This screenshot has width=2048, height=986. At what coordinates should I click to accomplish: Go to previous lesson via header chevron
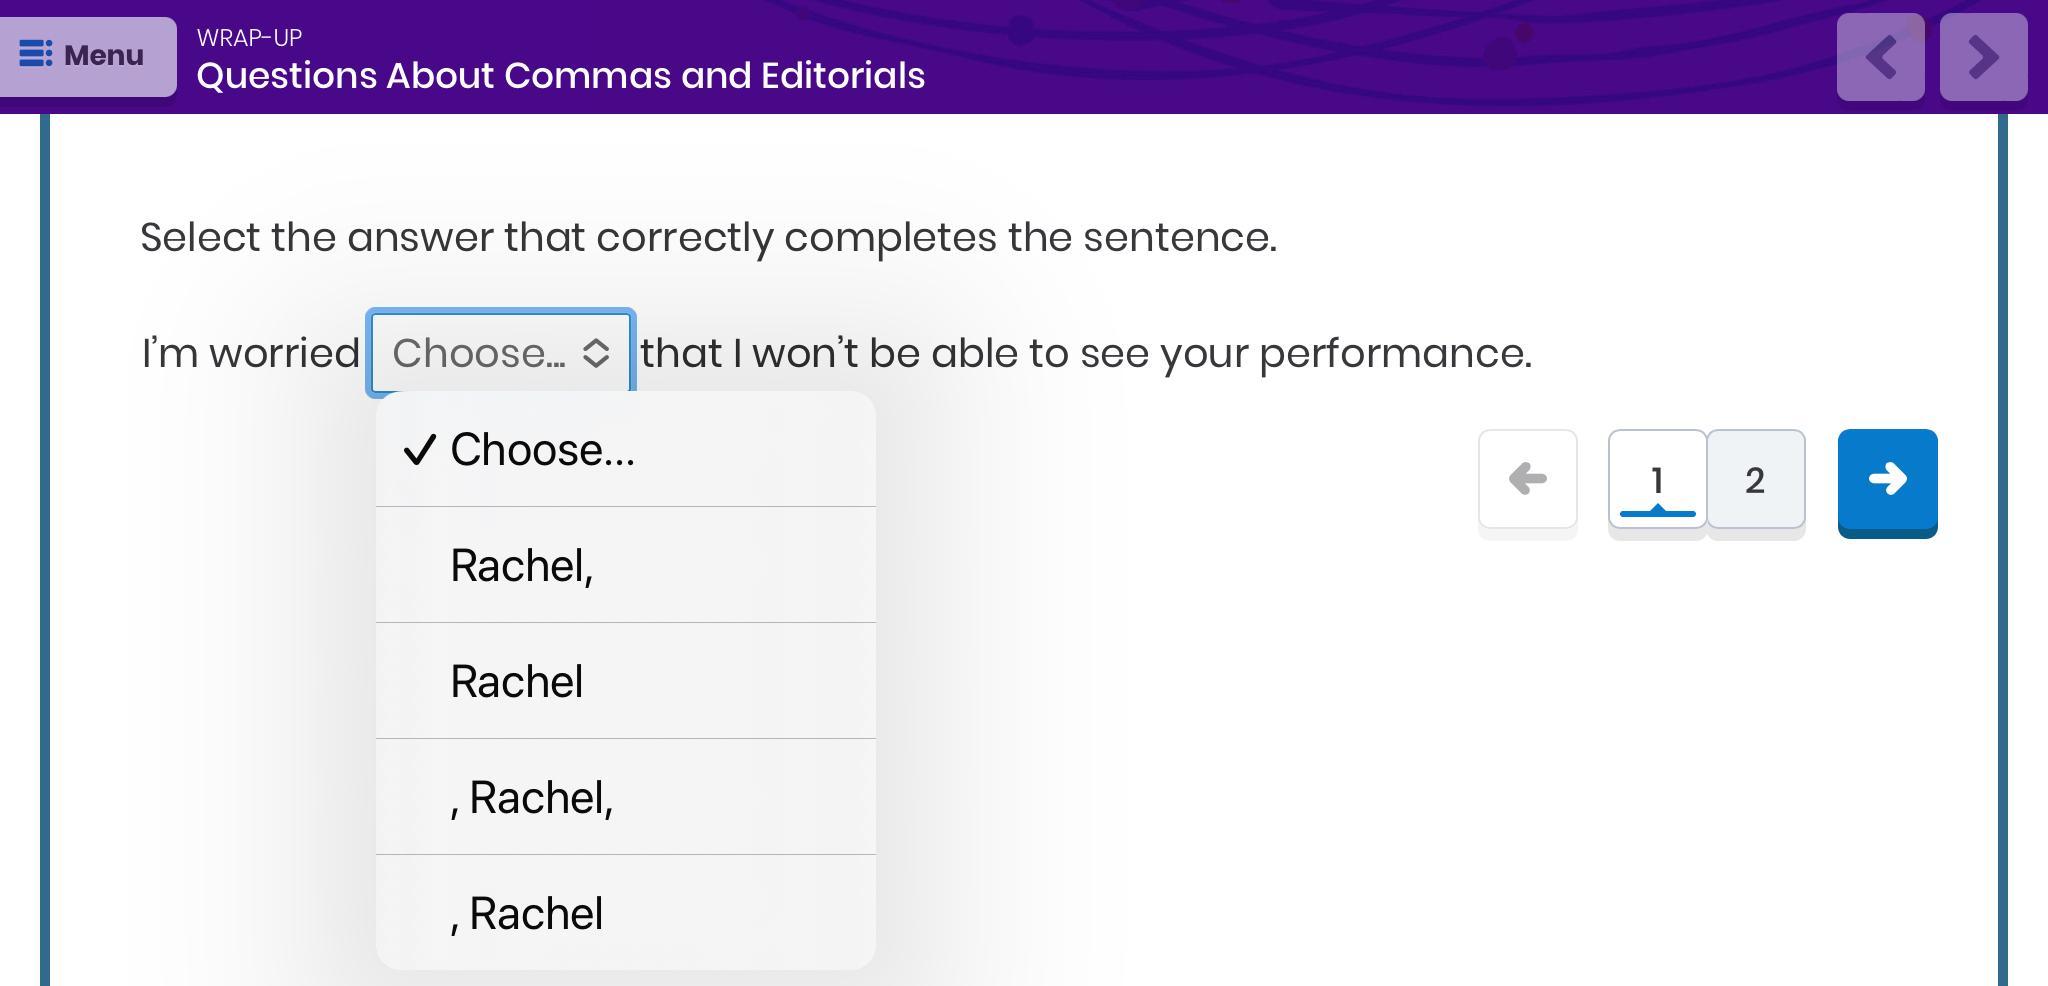point(1880,57)
